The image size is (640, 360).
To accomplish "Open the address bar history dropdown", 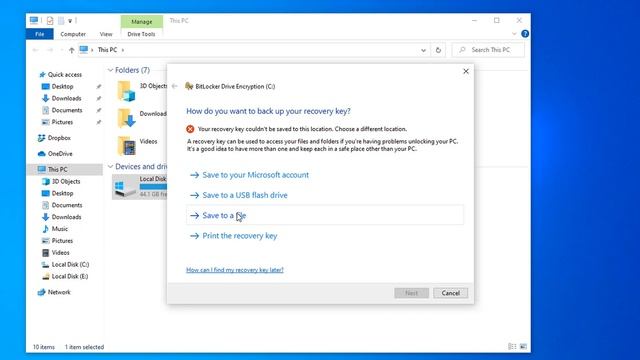I will (423, 50).
